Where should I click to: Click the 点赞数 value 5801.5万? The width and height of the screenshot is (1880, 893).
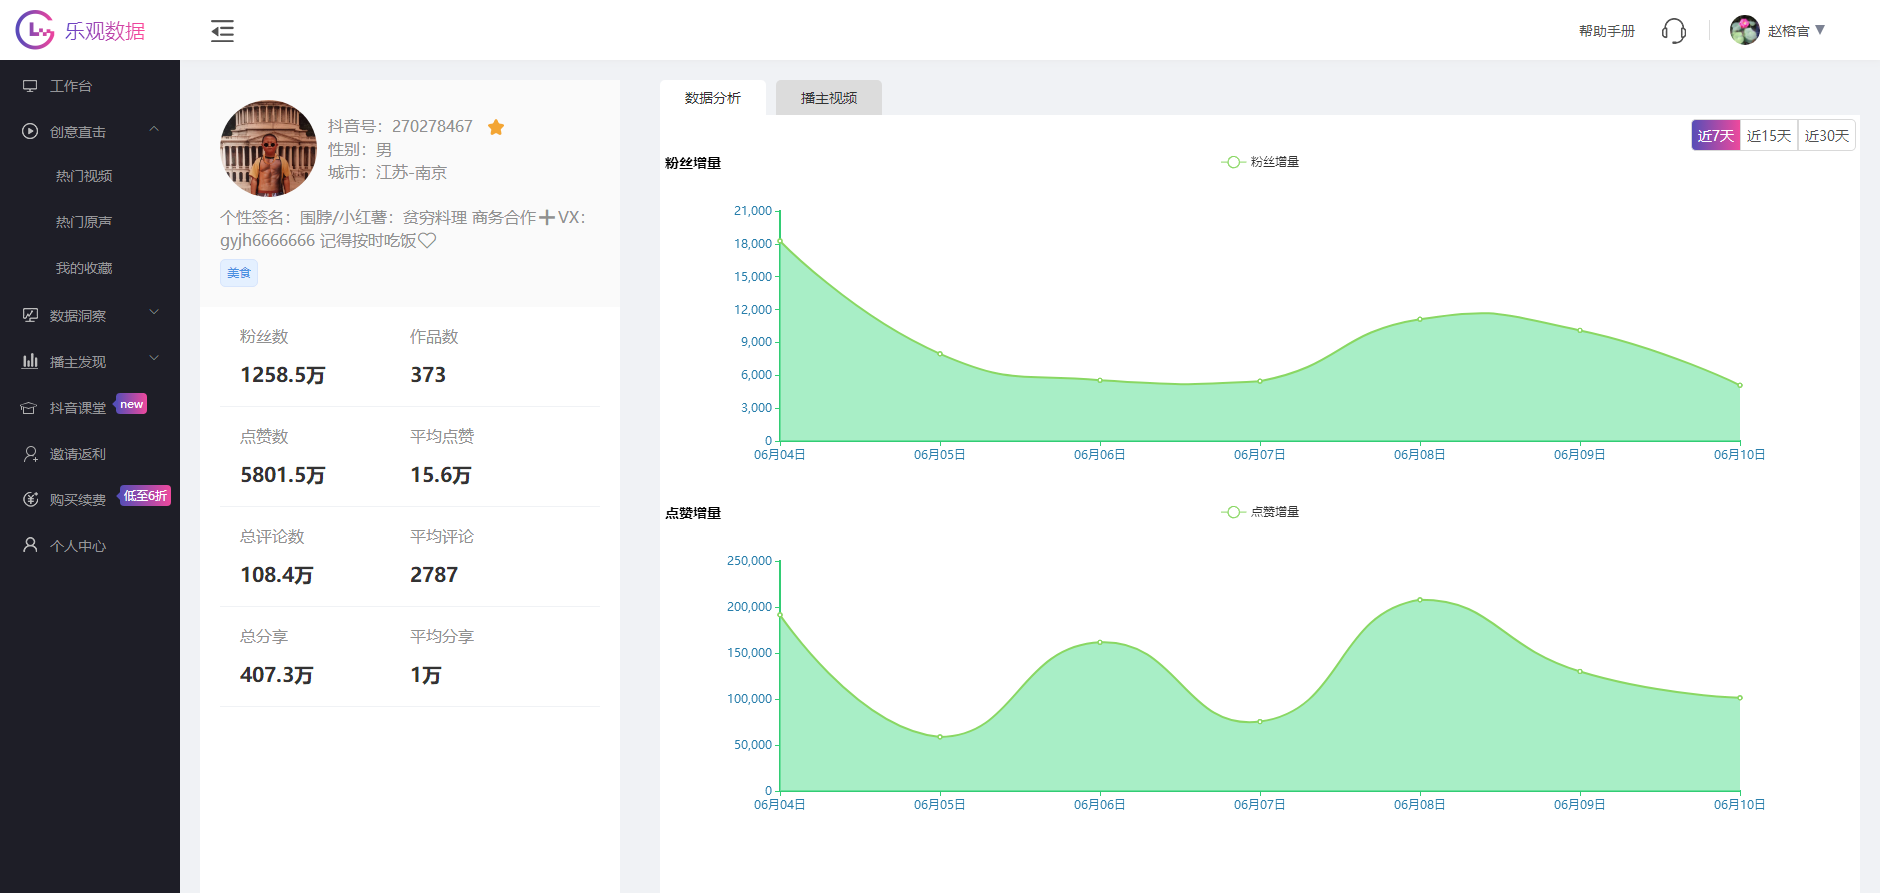[283, 475]
